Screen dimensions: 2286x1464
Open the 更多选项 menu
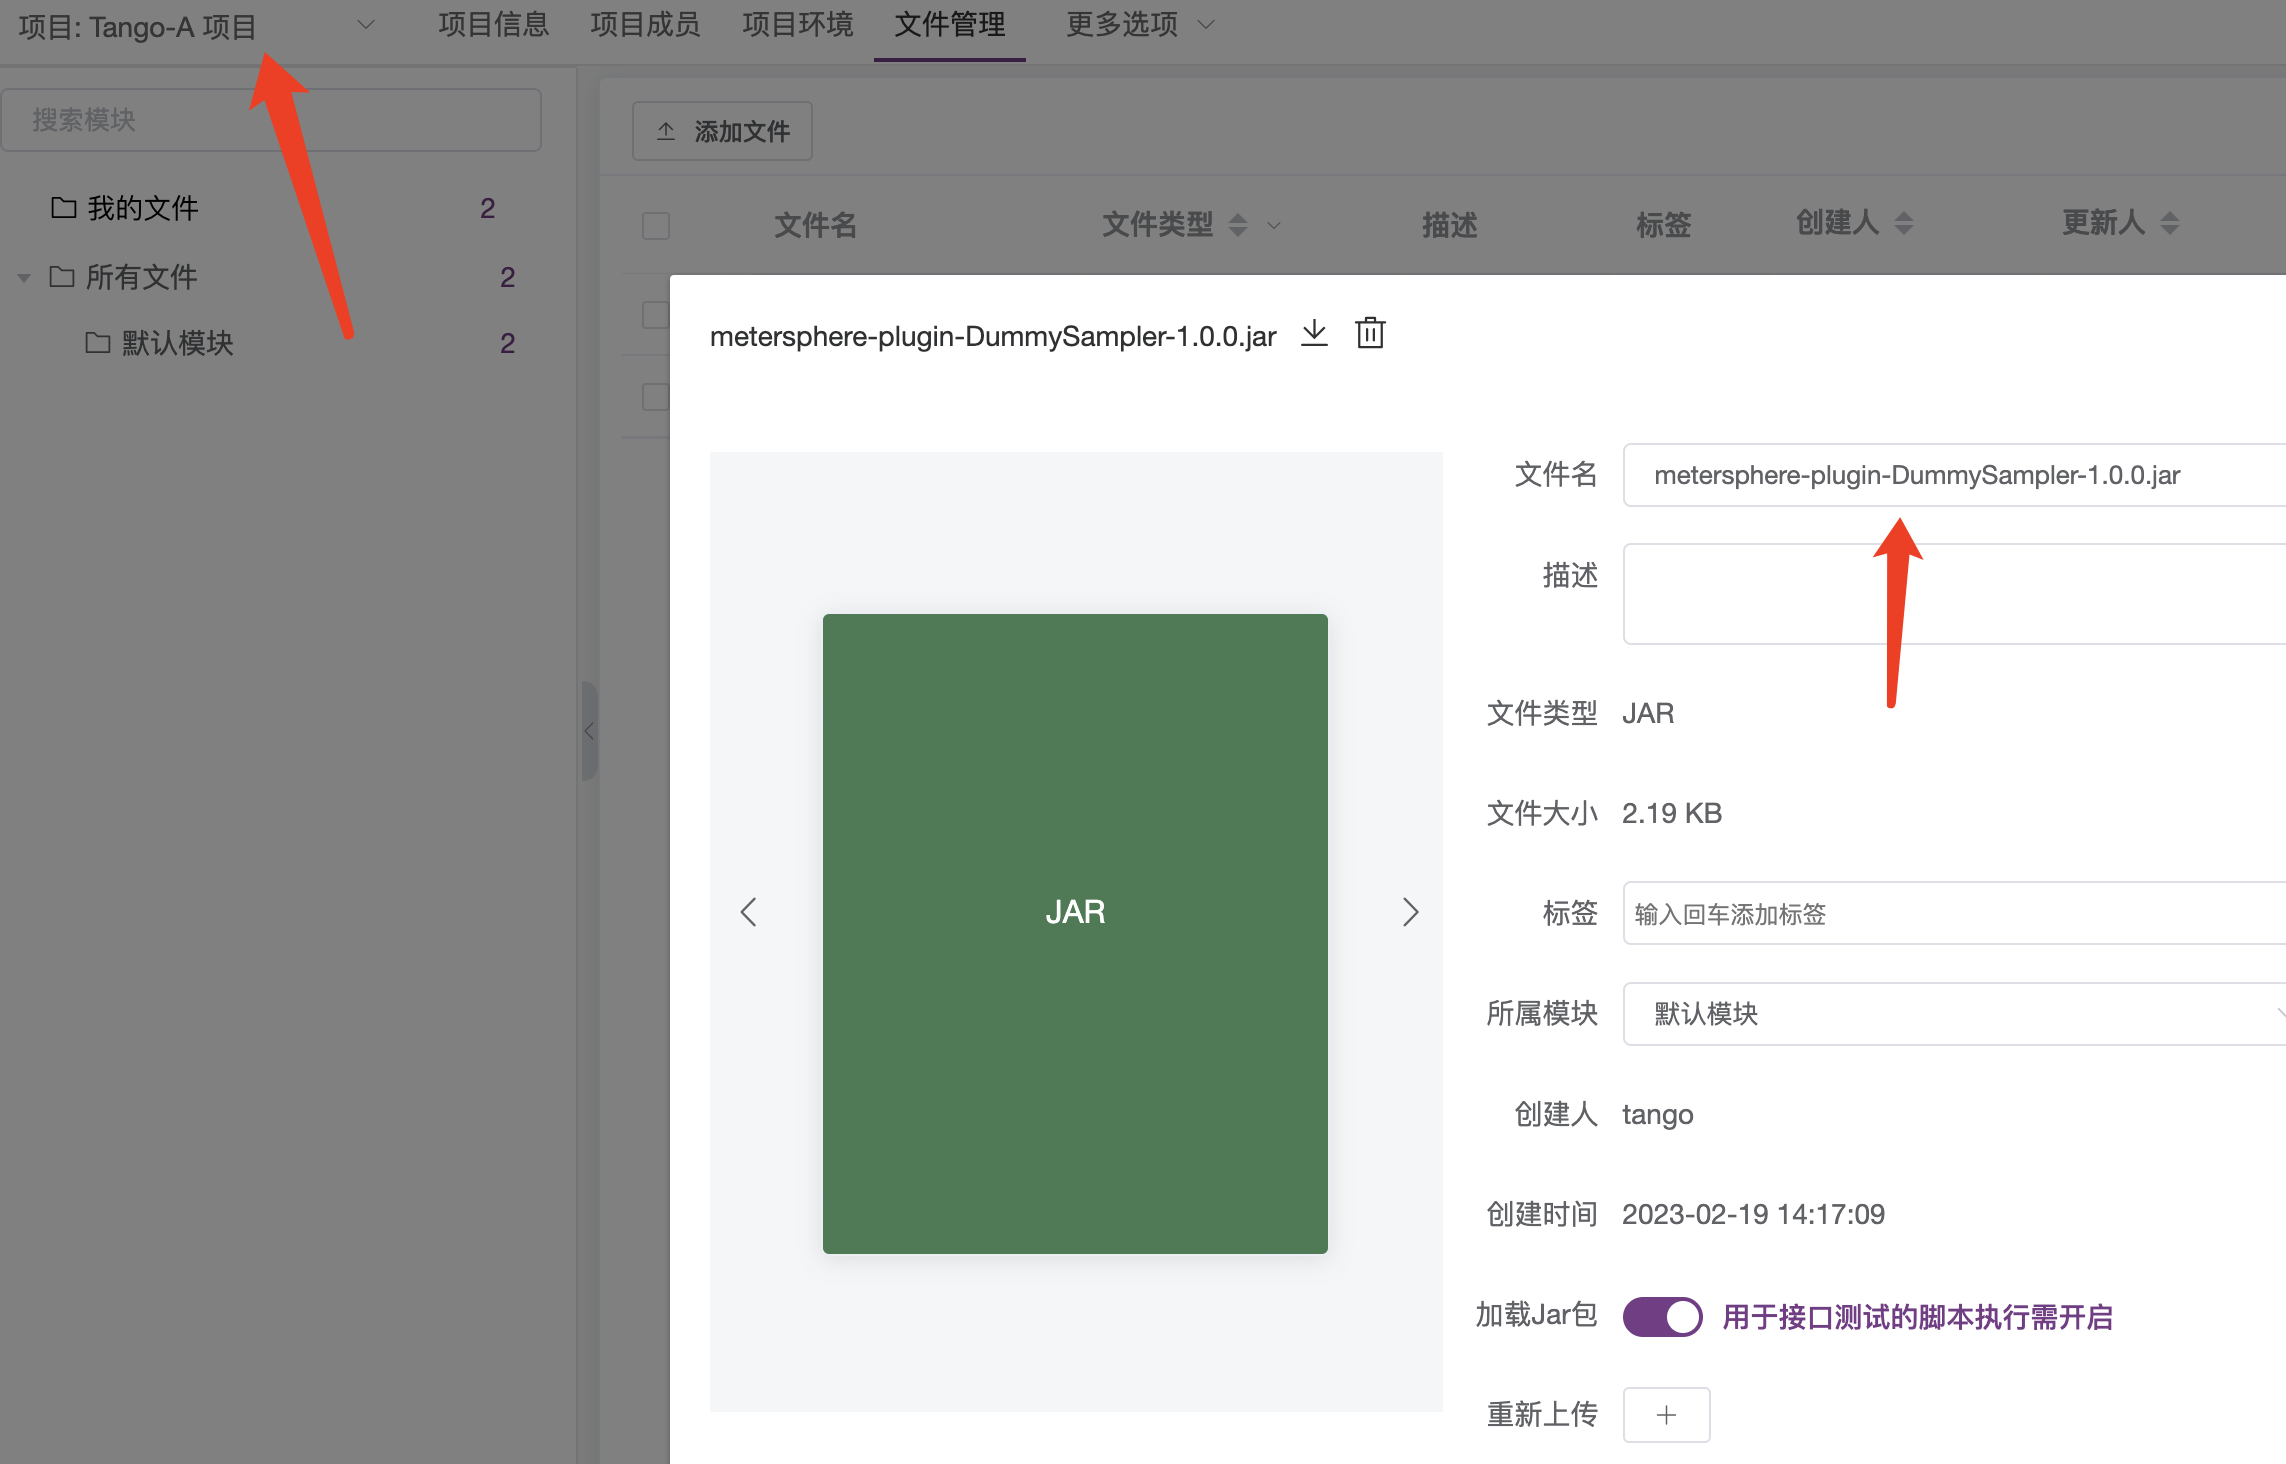coord(1137,25)
